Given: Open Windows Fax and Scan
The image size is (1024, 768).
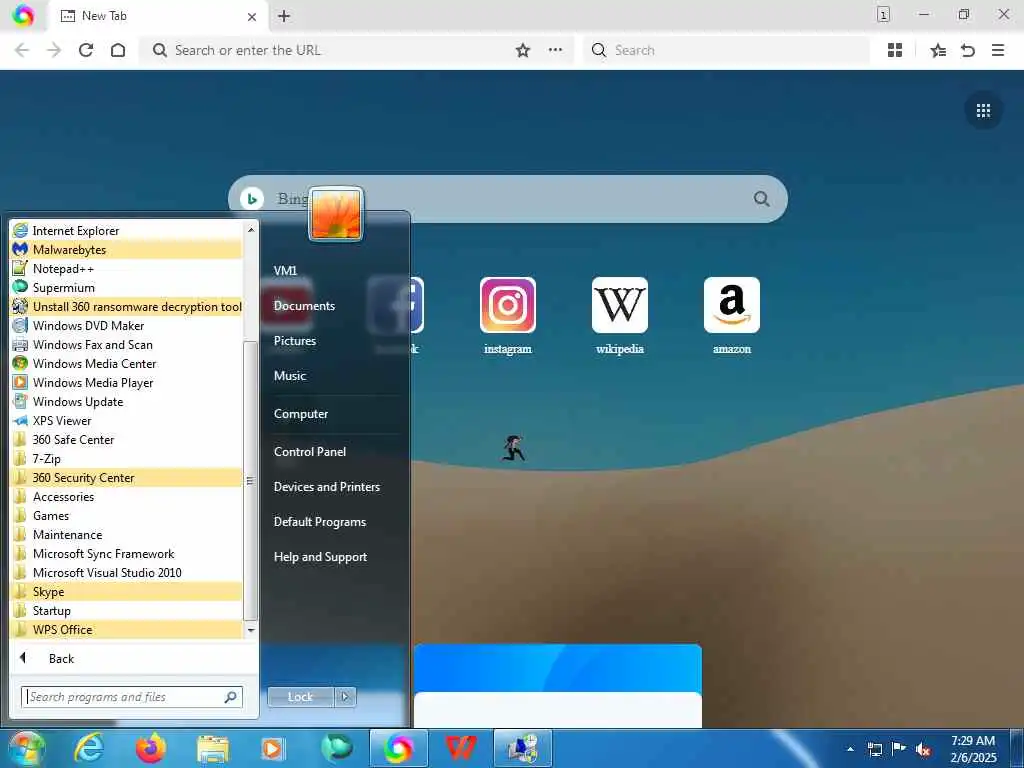Looking at the screenshot, I should pyautogui.click(x=126, y=344).
